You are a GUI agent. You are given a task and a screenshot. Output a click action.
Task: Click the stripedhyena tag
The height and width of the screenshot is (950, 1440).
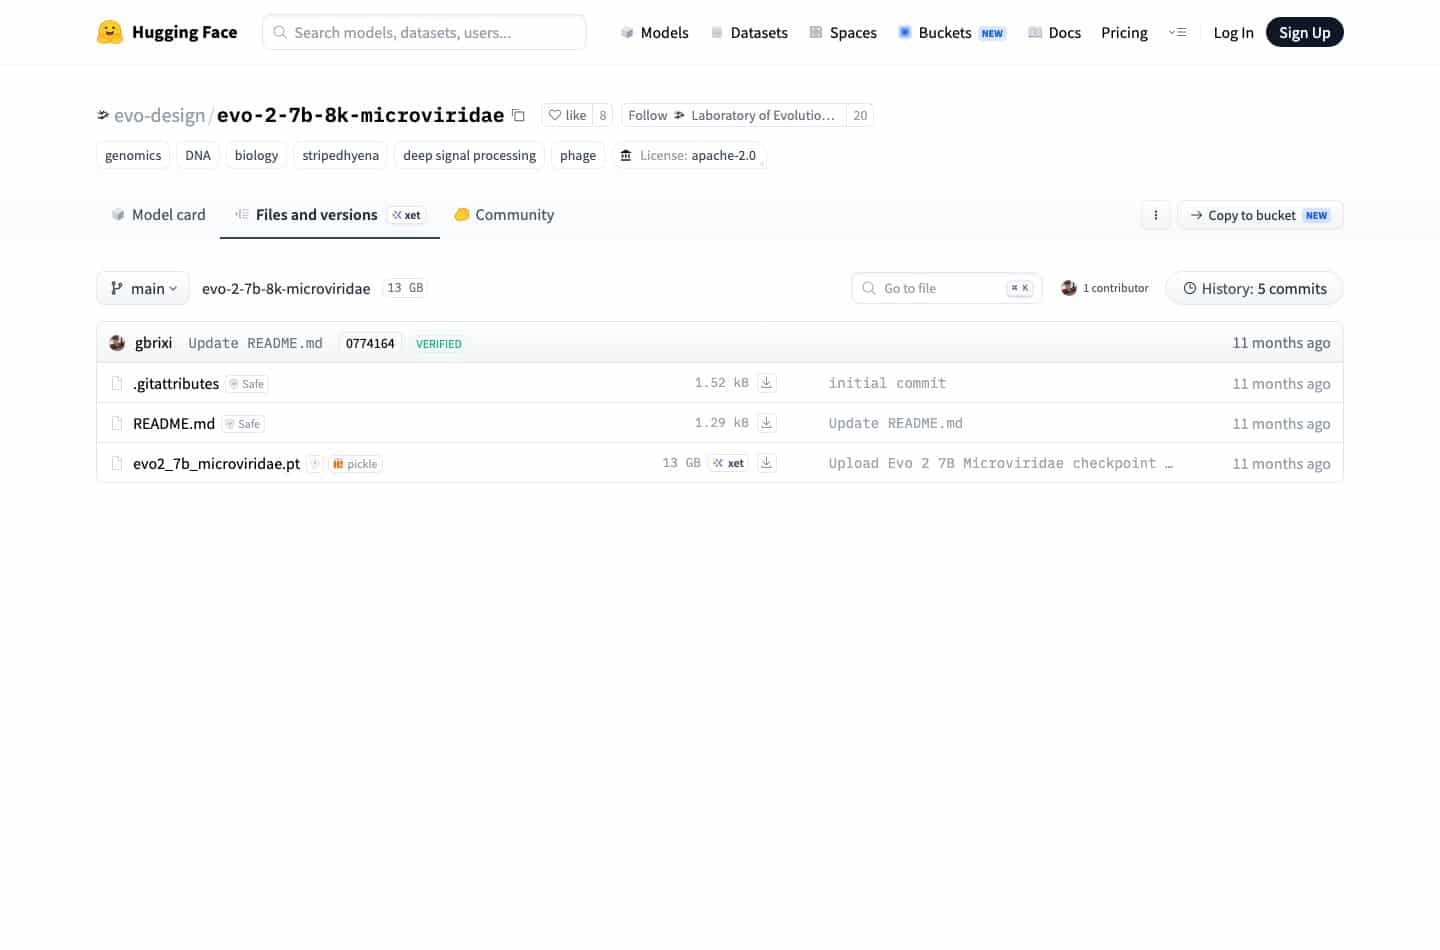click(341, 155)
